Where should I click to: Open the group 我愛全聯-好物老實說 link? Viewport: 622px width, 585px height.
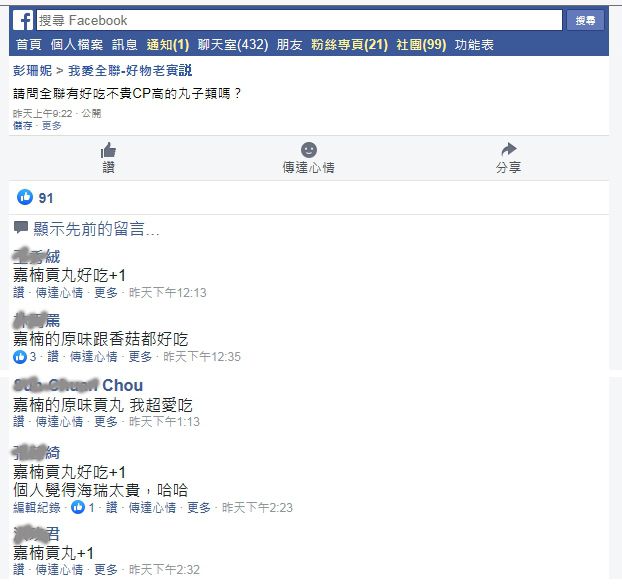click(130, 71)
